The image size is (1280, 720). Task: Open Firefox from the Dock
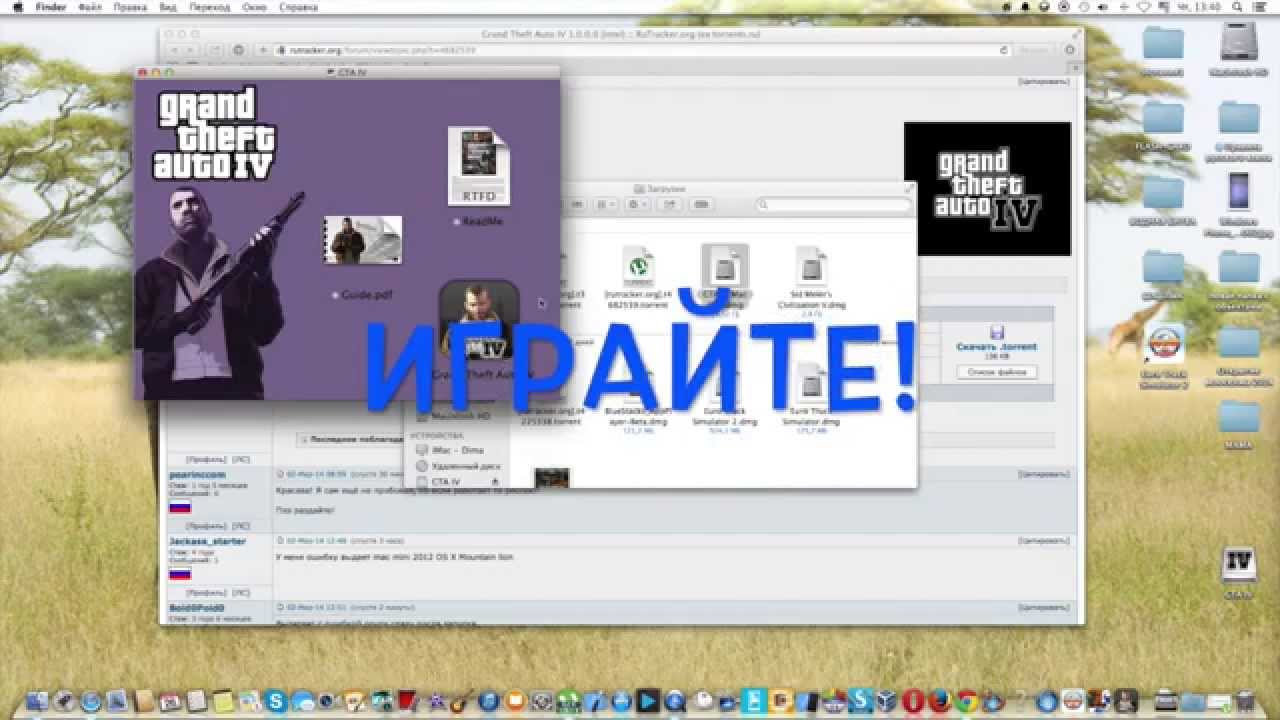(941, 702)
